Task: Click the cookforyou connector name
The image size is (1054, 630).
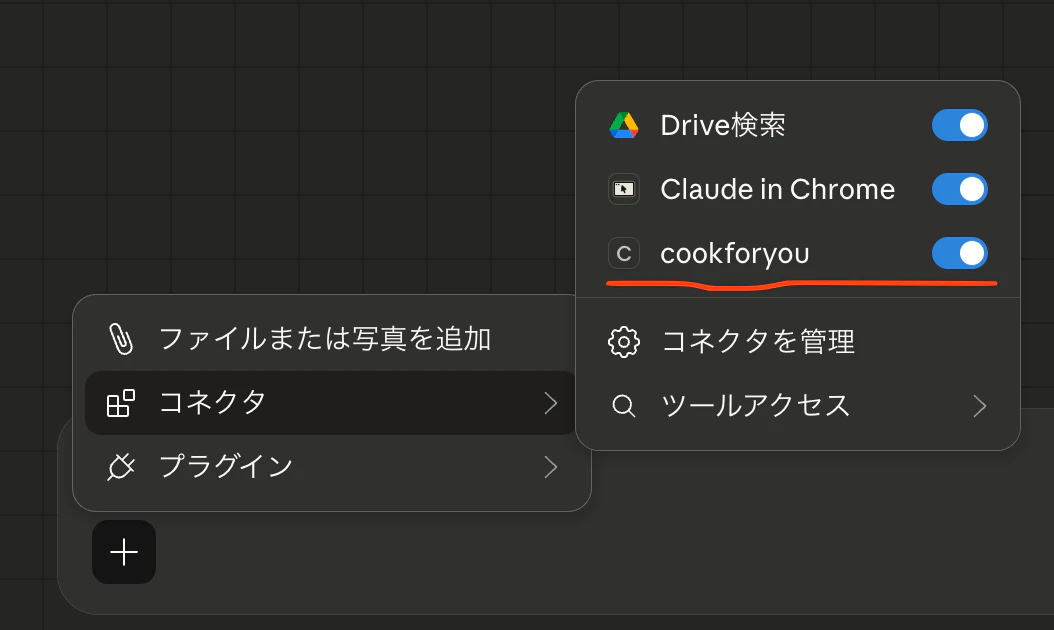Action: (x=735, y=254)
